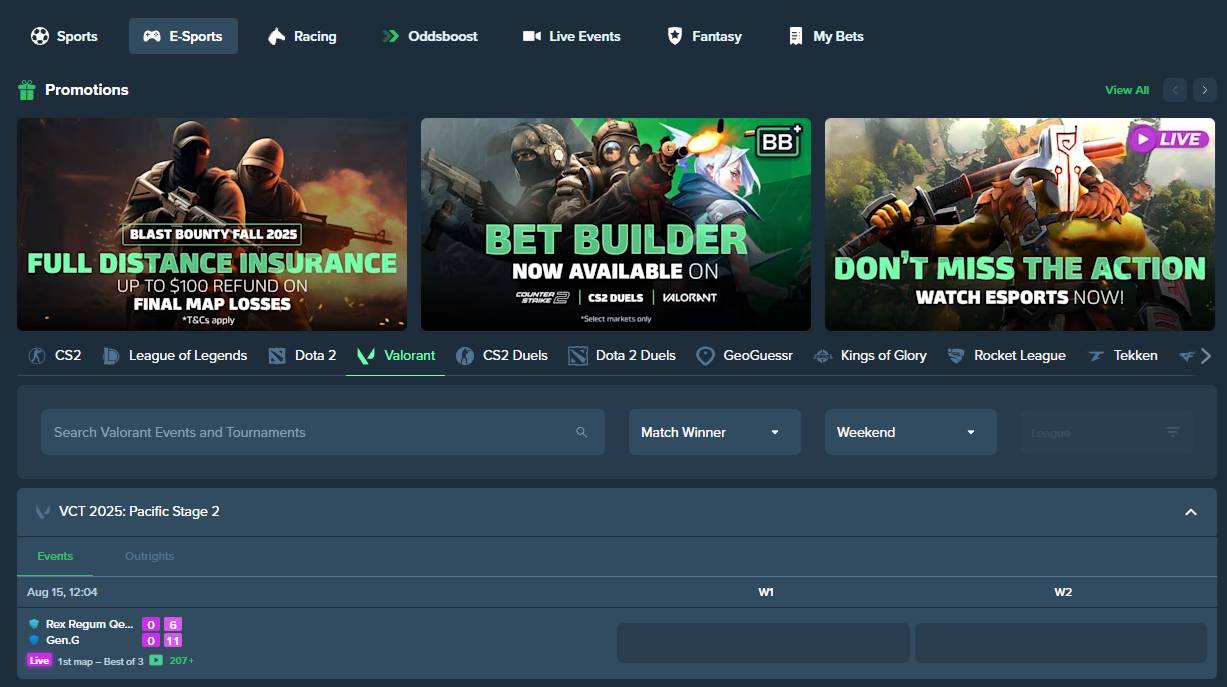
Task: Select the Valorant game tab
Action: tap(396, 355)
